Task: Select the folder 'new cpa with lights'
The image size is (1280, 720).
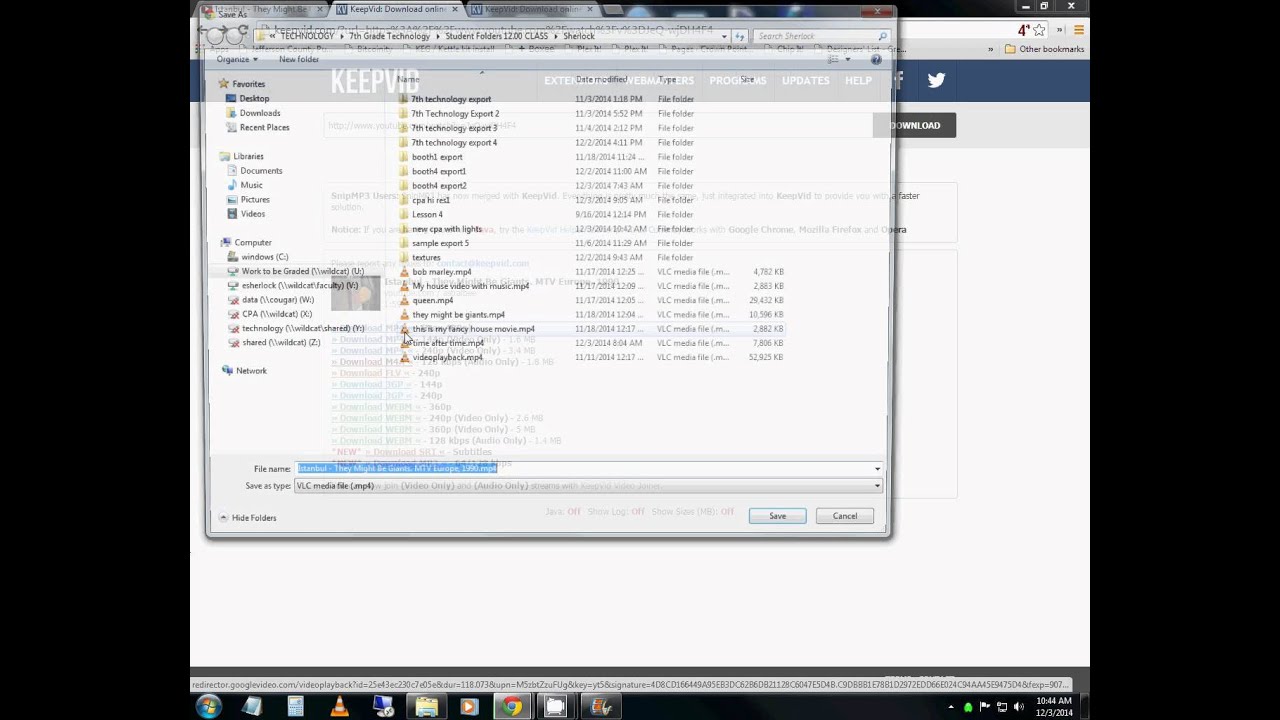Action: (447, 229)
